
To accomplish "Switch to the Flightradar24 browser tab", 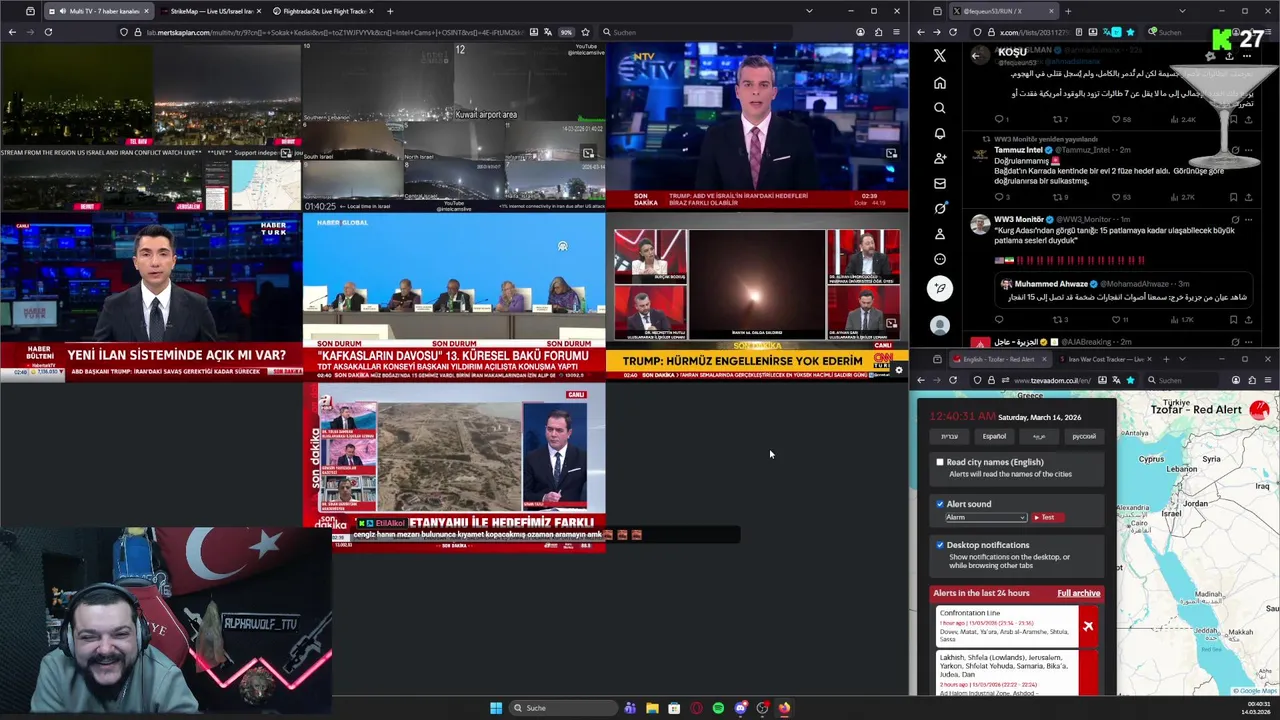I will tap(323, 11).
